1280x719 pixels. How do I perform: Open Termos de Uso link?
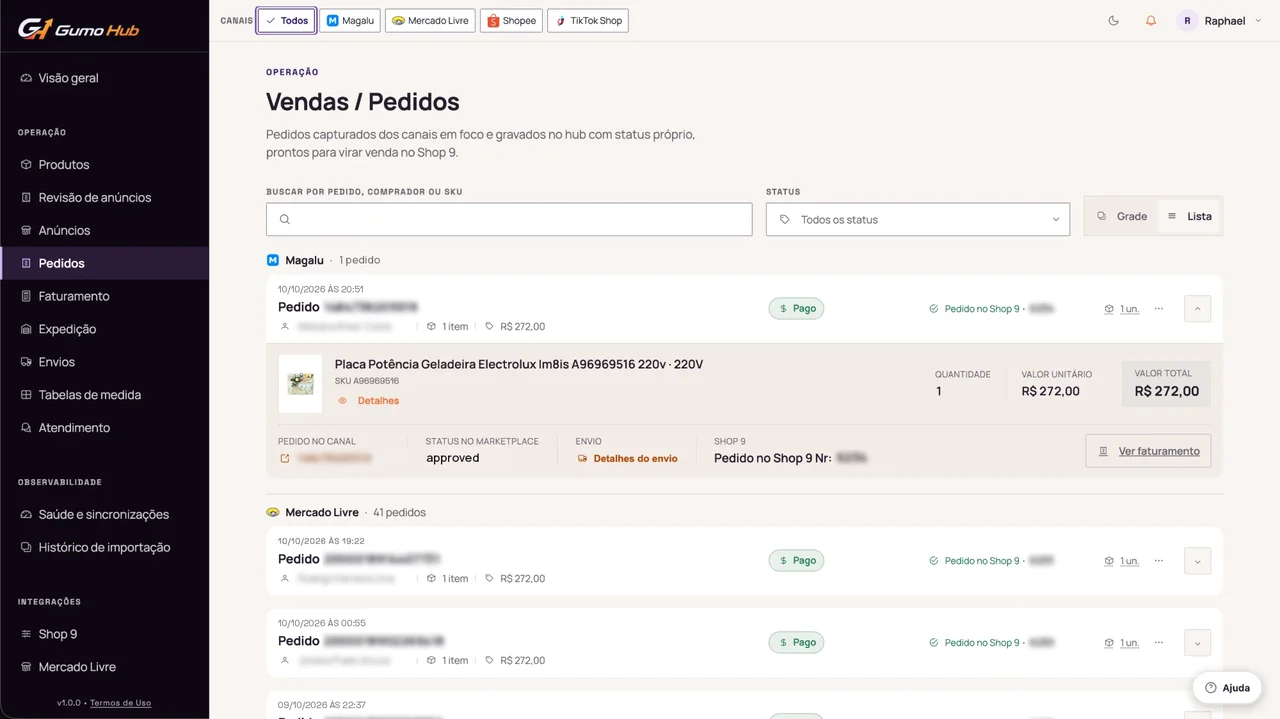click(120, 703)
